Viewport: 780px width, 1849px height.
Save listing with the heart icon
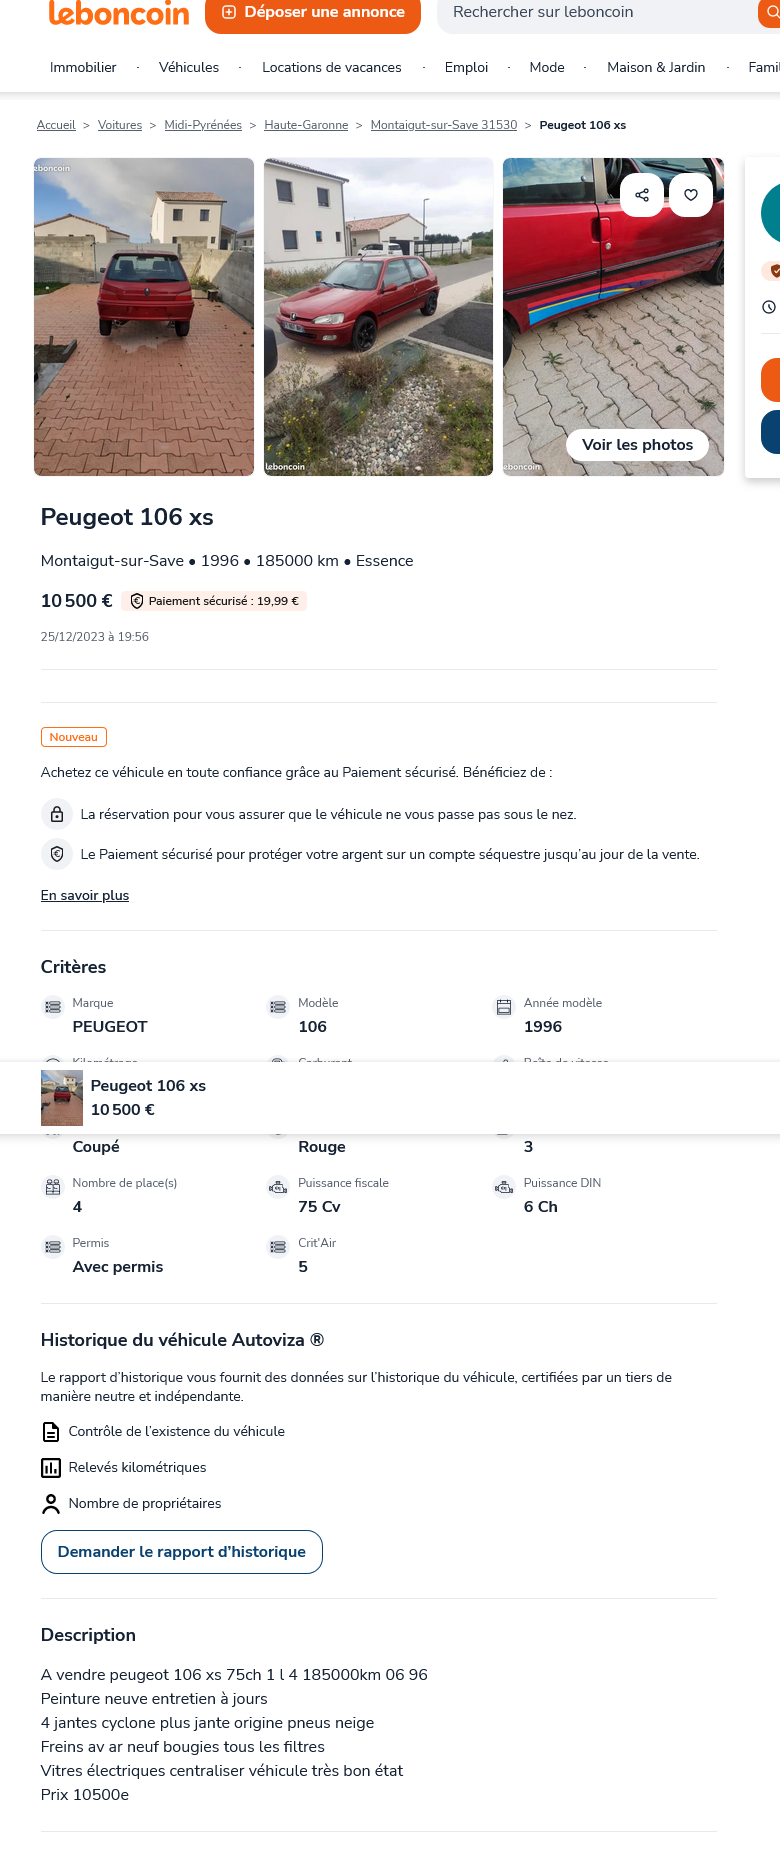(x=691, y=195)
